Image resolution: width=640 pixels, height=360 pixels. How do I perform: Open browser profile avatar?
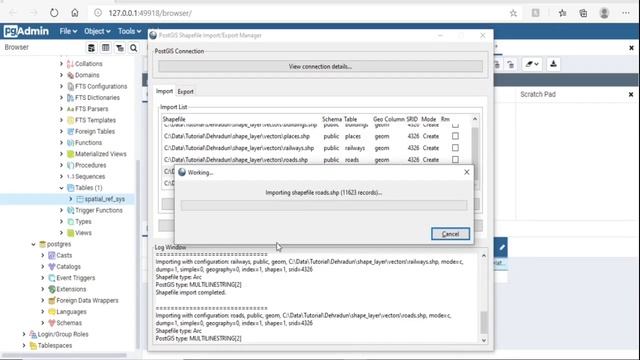coord(604,13)
